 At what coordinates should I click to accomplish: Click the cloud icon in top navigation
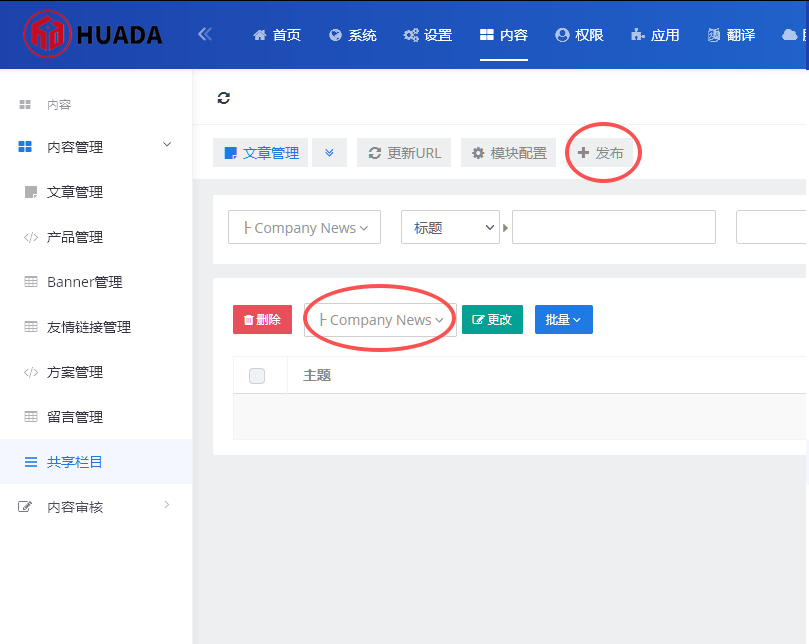point(789,35)
